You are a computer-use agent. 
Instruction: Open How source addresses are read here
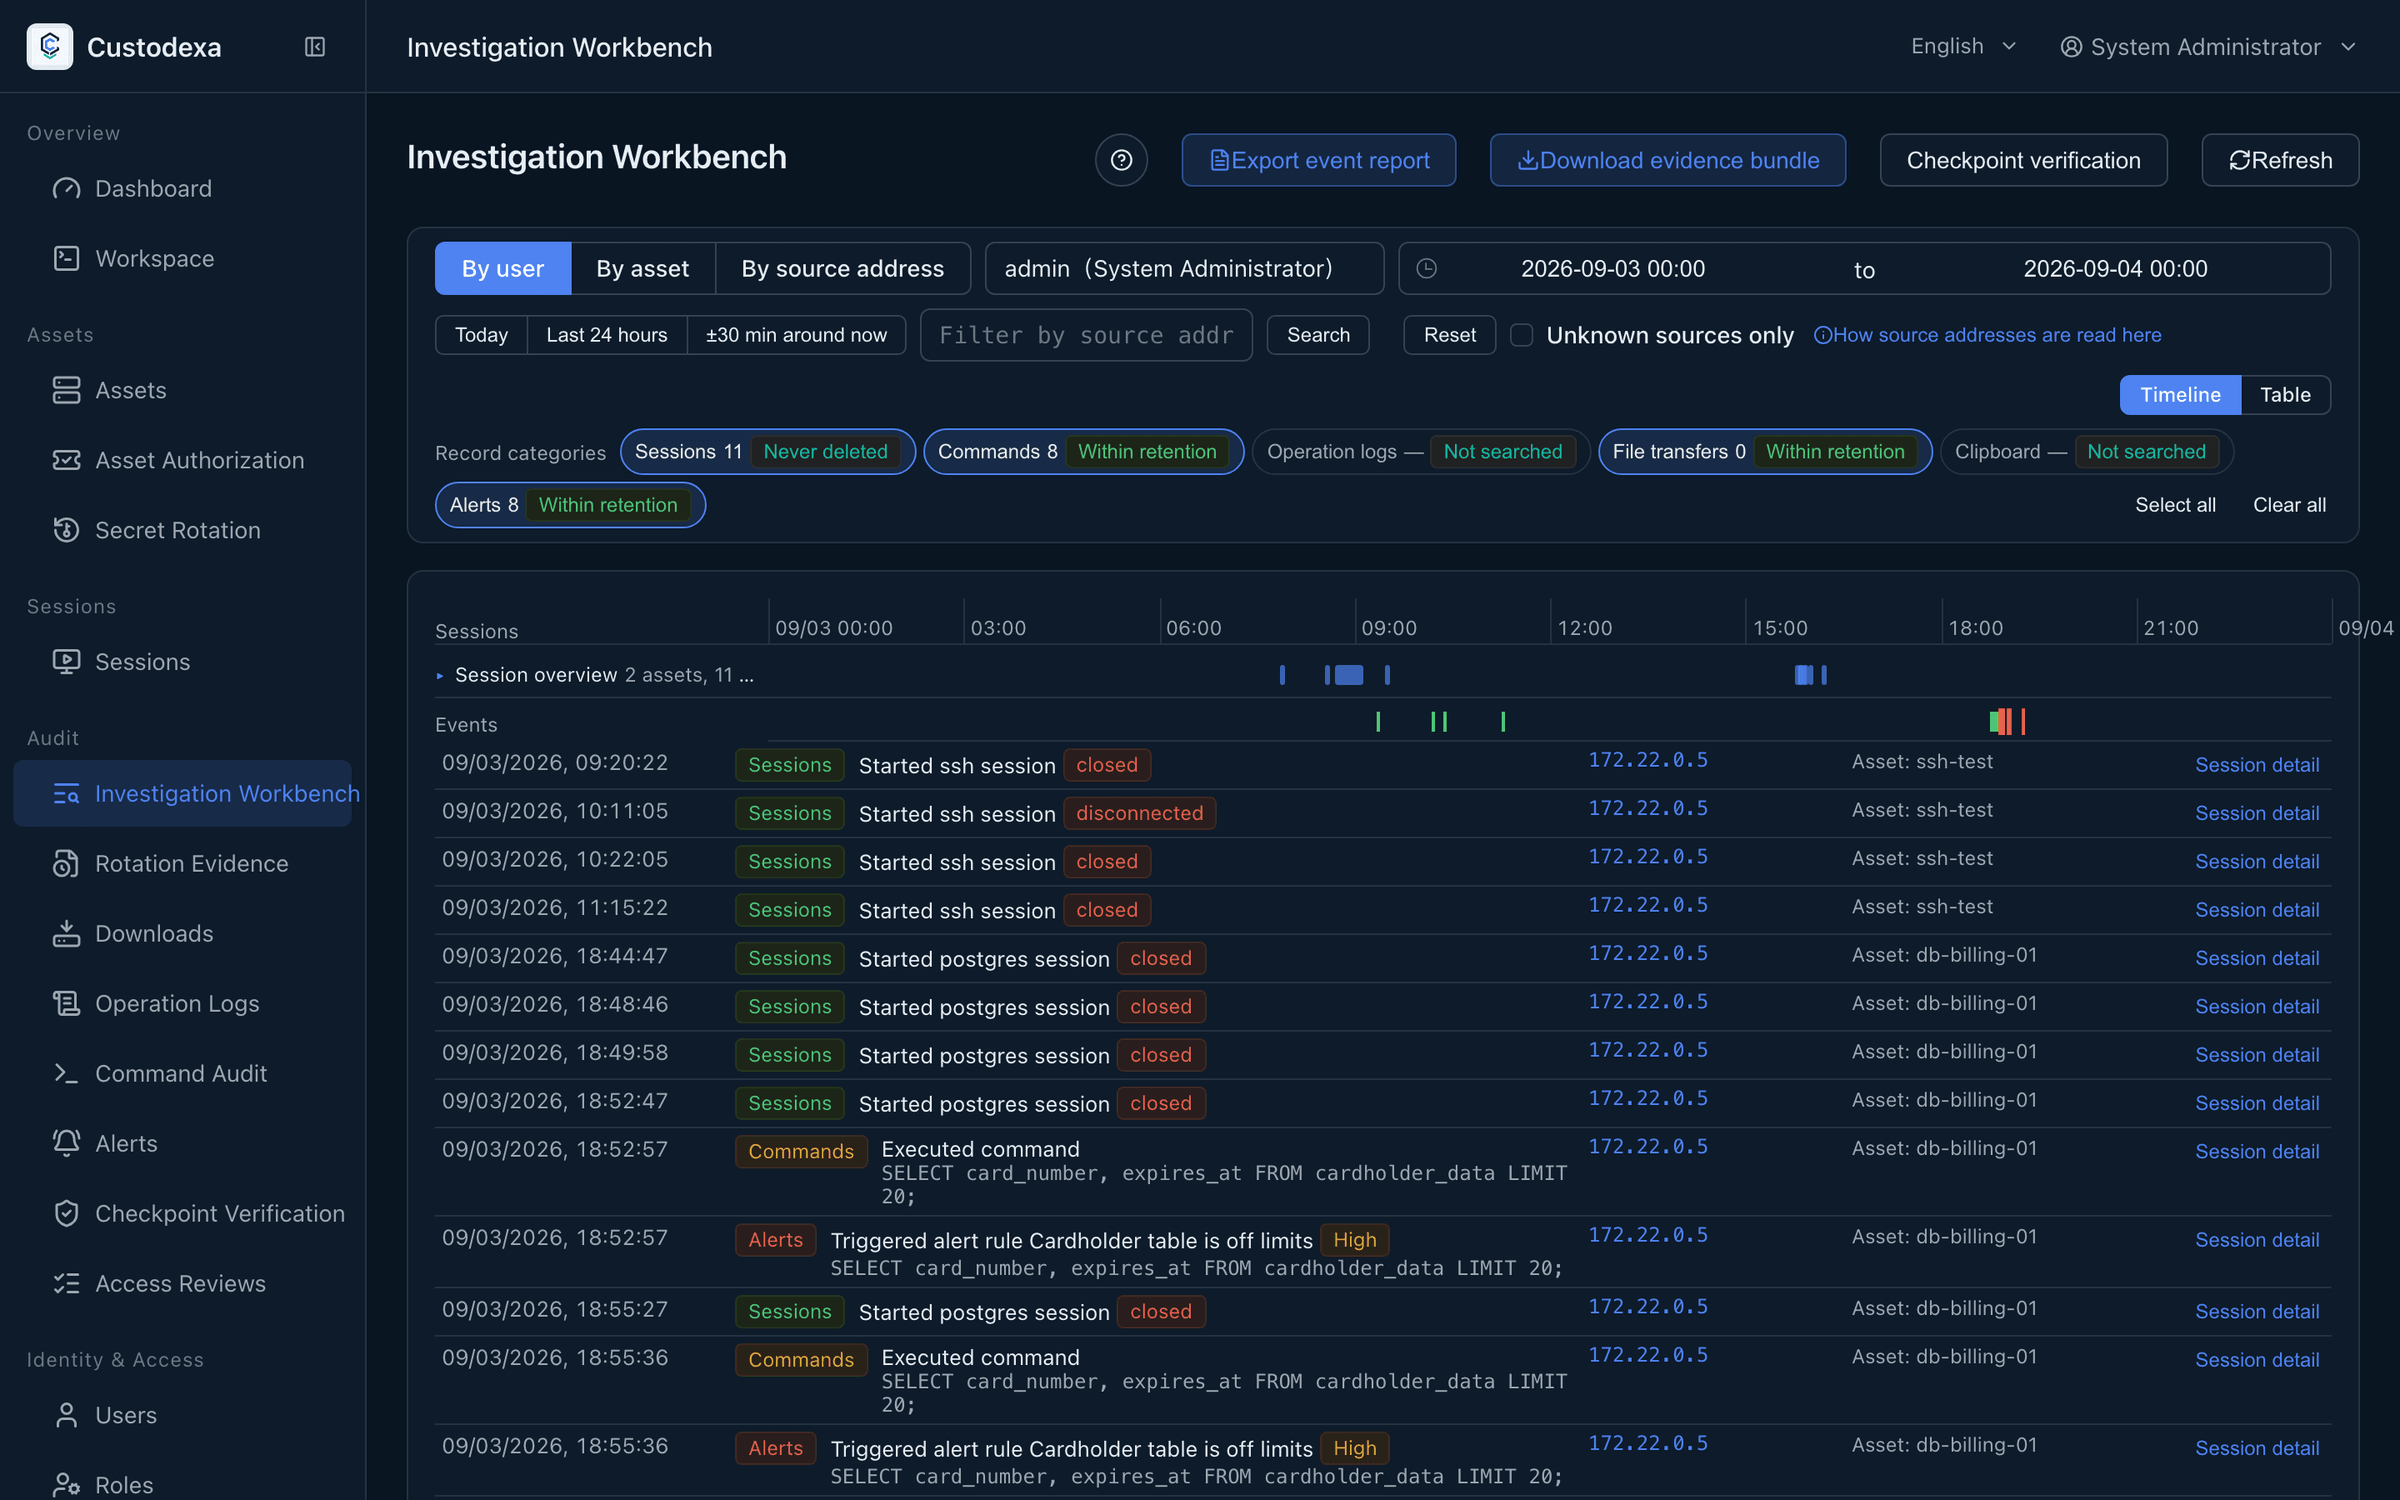1988,335
